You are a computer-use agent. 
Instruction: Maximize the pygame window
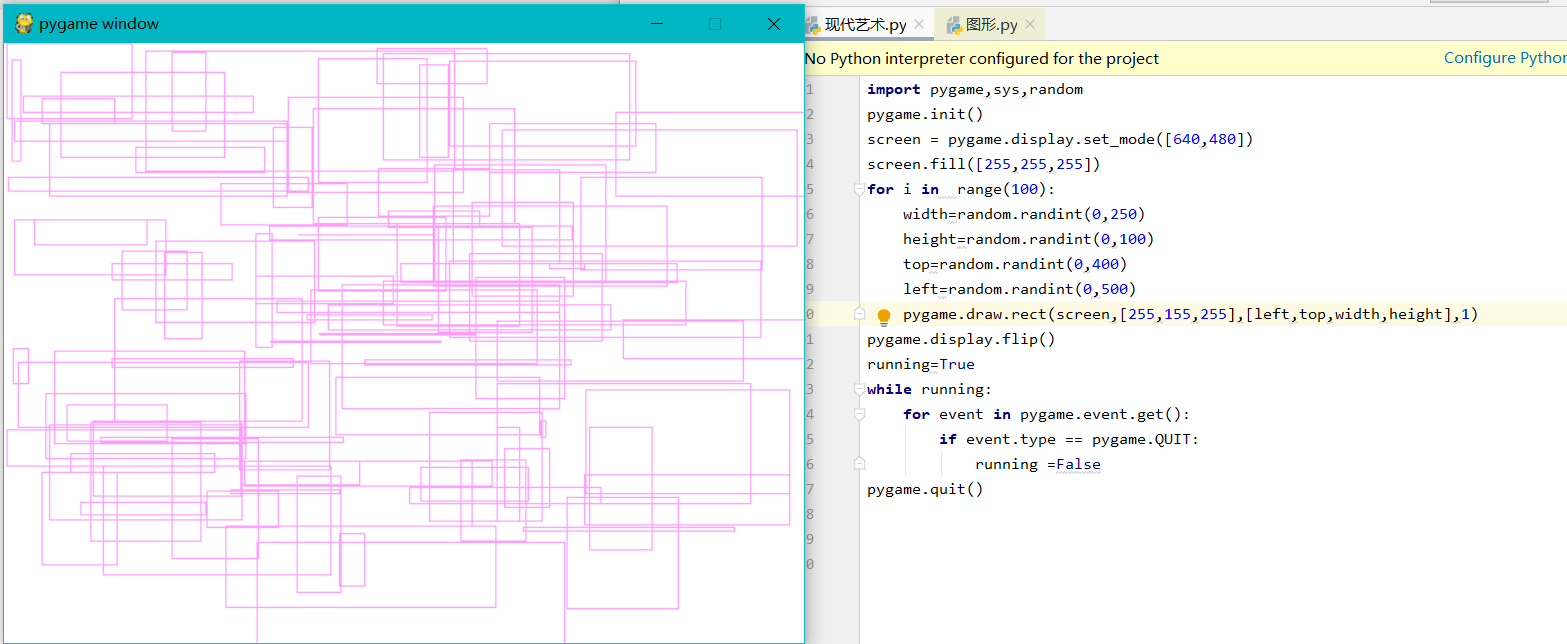(x=715, y=24)
